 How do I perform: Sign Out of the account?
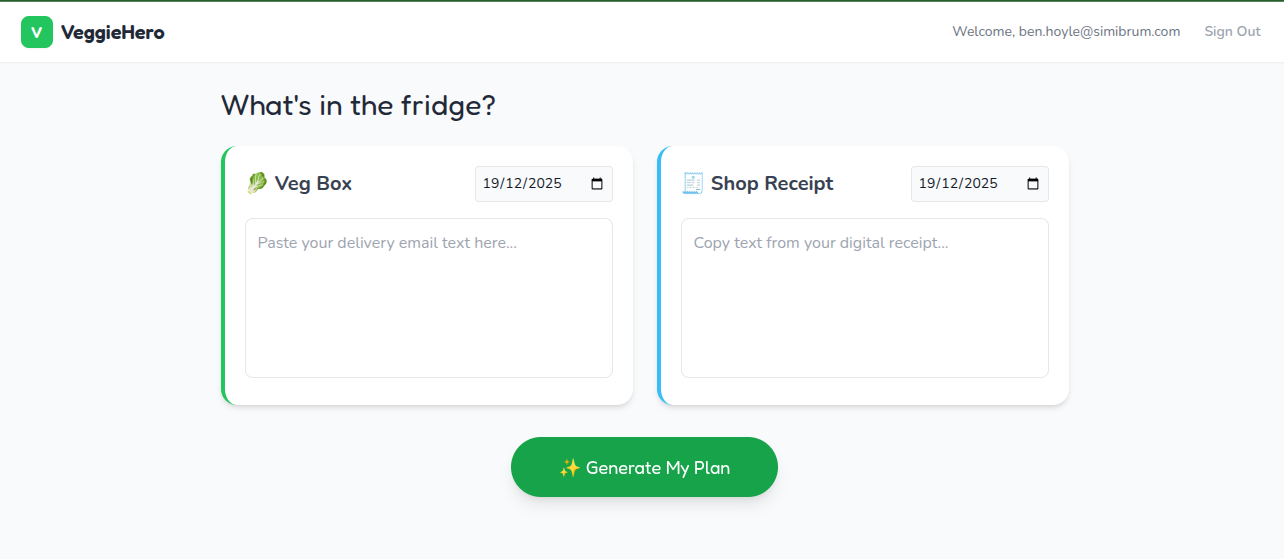[1232, 32]
